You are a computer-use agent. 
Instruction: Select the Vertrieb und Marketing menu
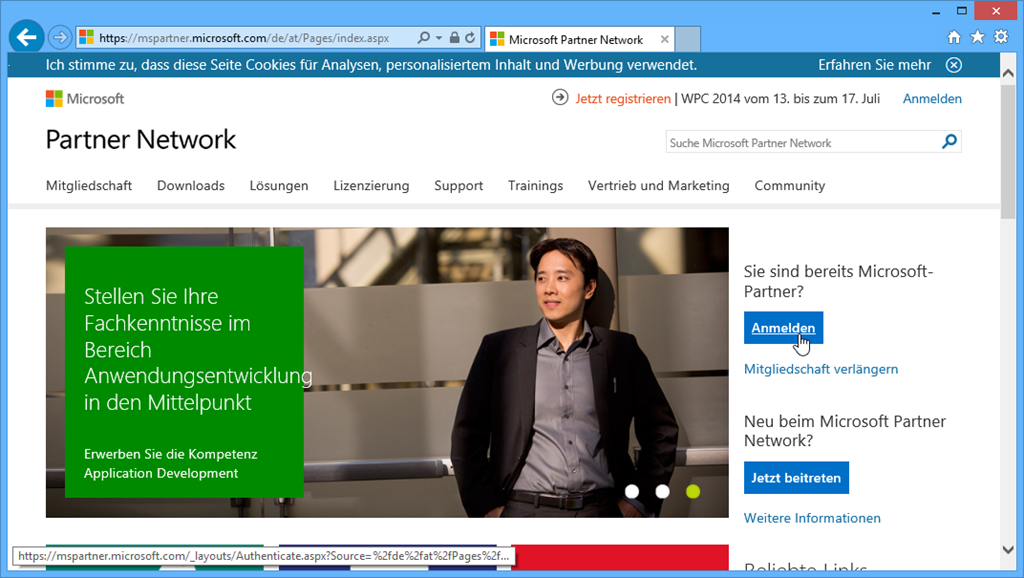[658, 186]
